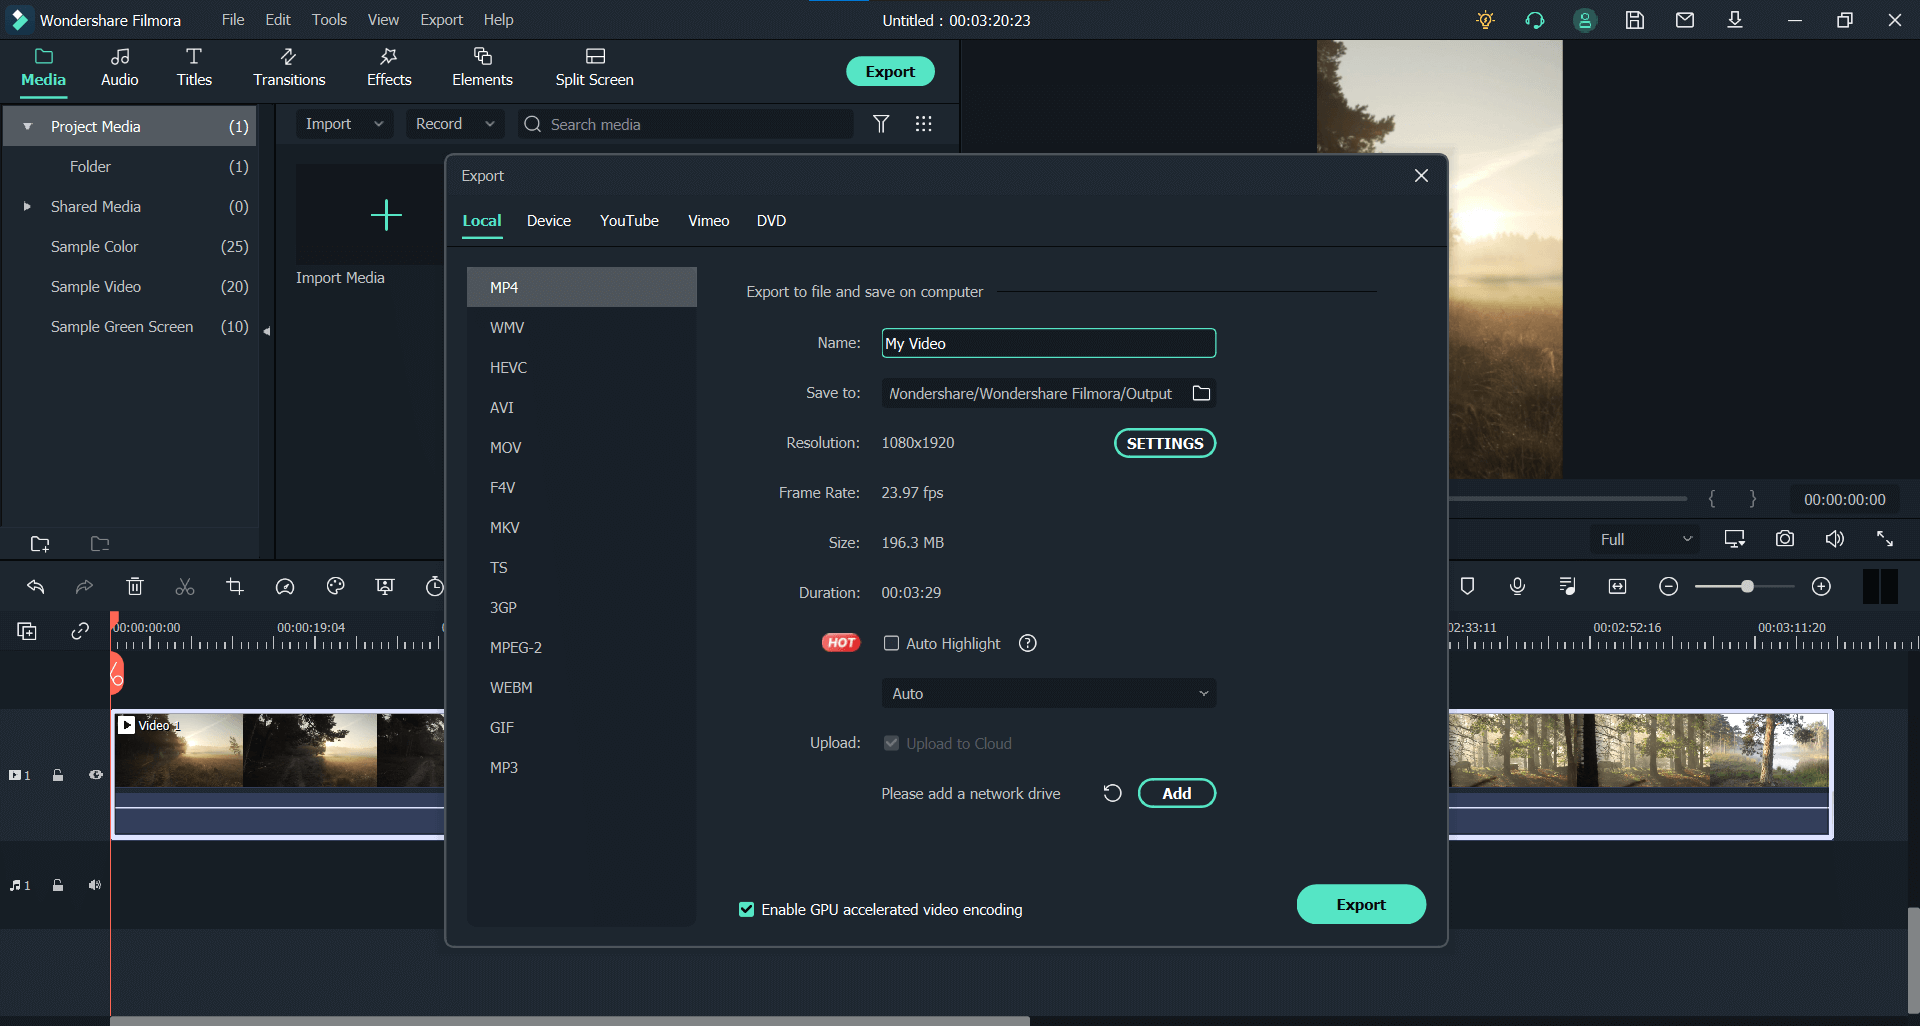Collapse the Project Media tree arrow
Viewport: 1920px width, 1026px height.
28,126
